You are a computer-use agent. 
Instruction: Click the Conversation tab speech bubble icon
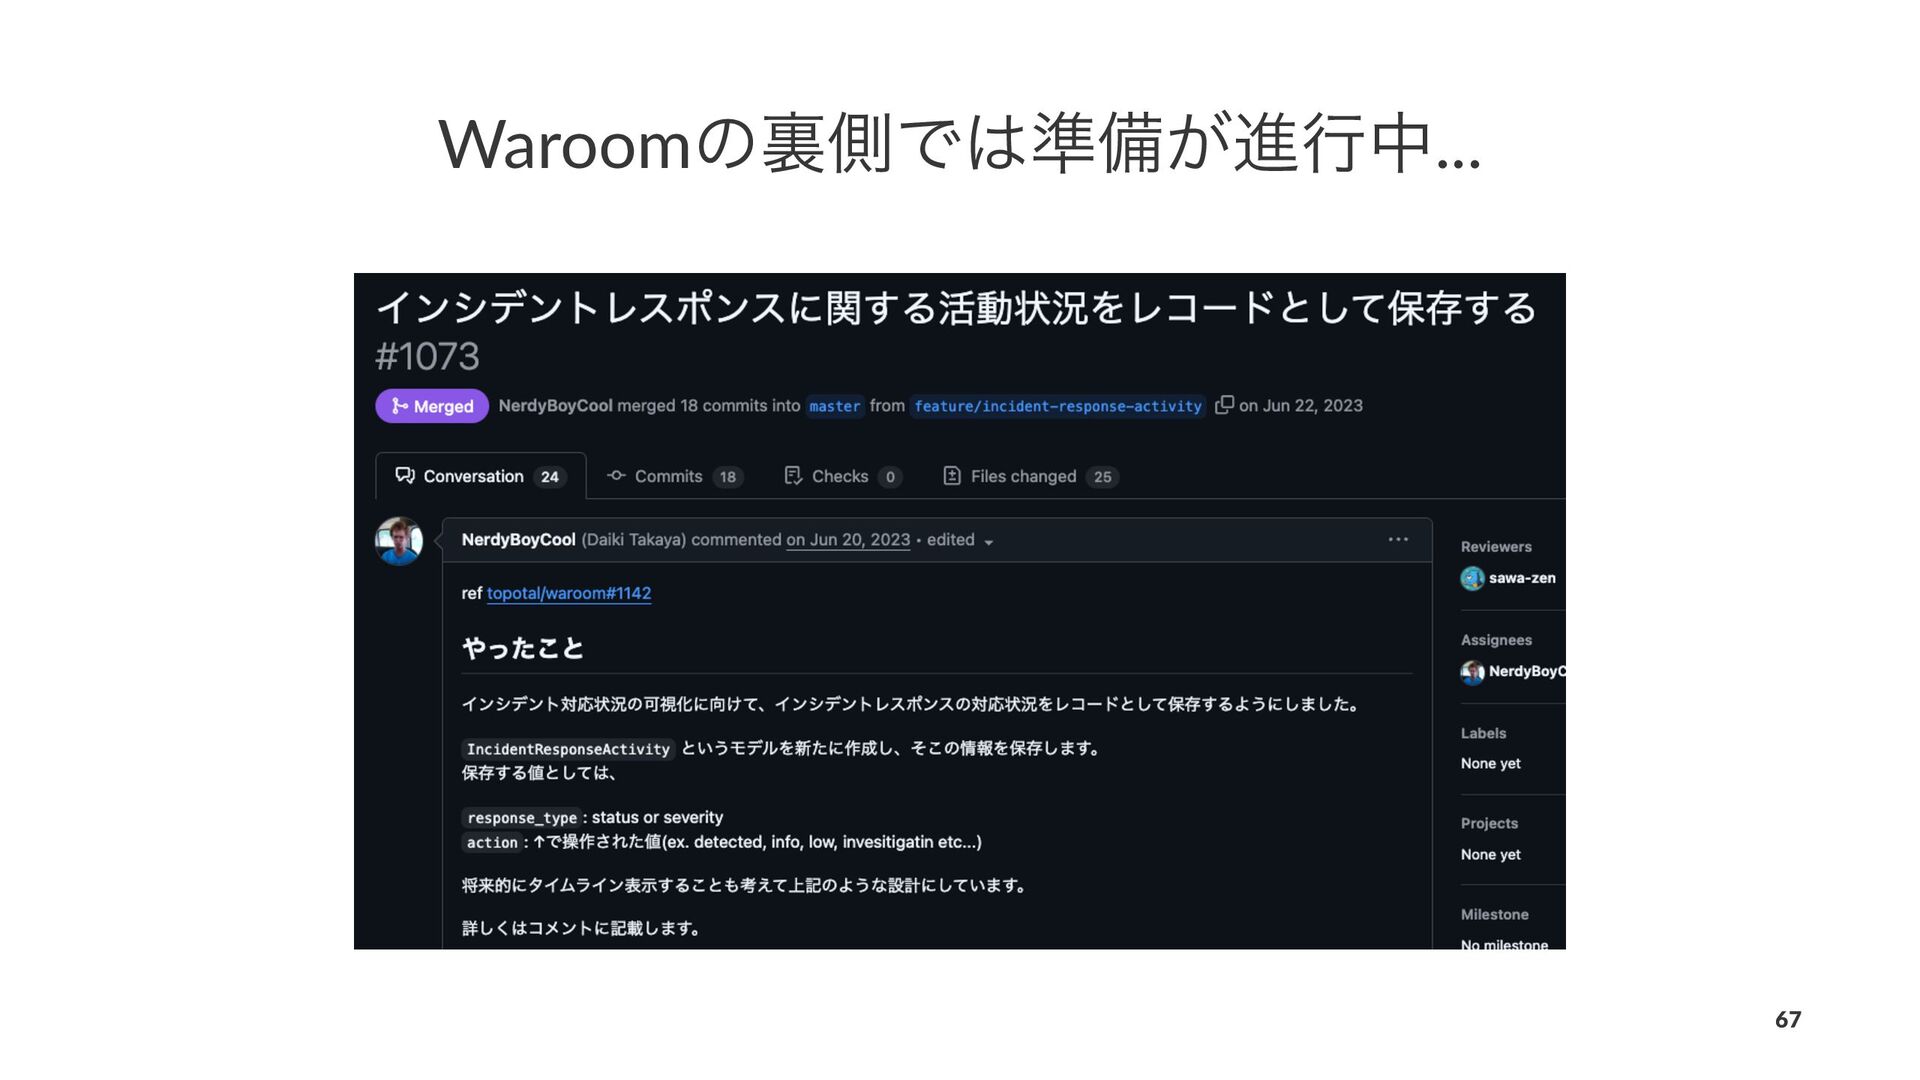[405, 475]
